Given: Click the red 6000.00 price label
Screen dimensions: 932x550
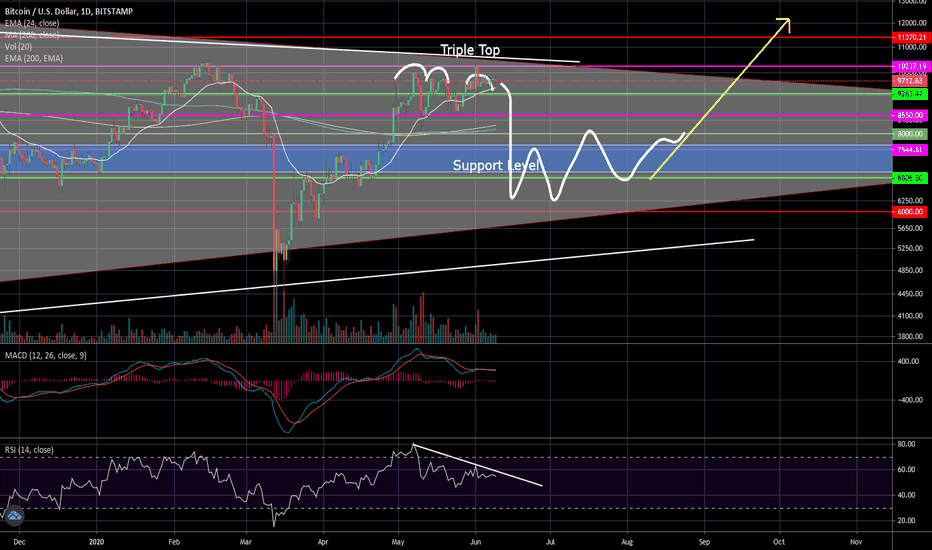Looking at the screenshot, I should point(910,212).
